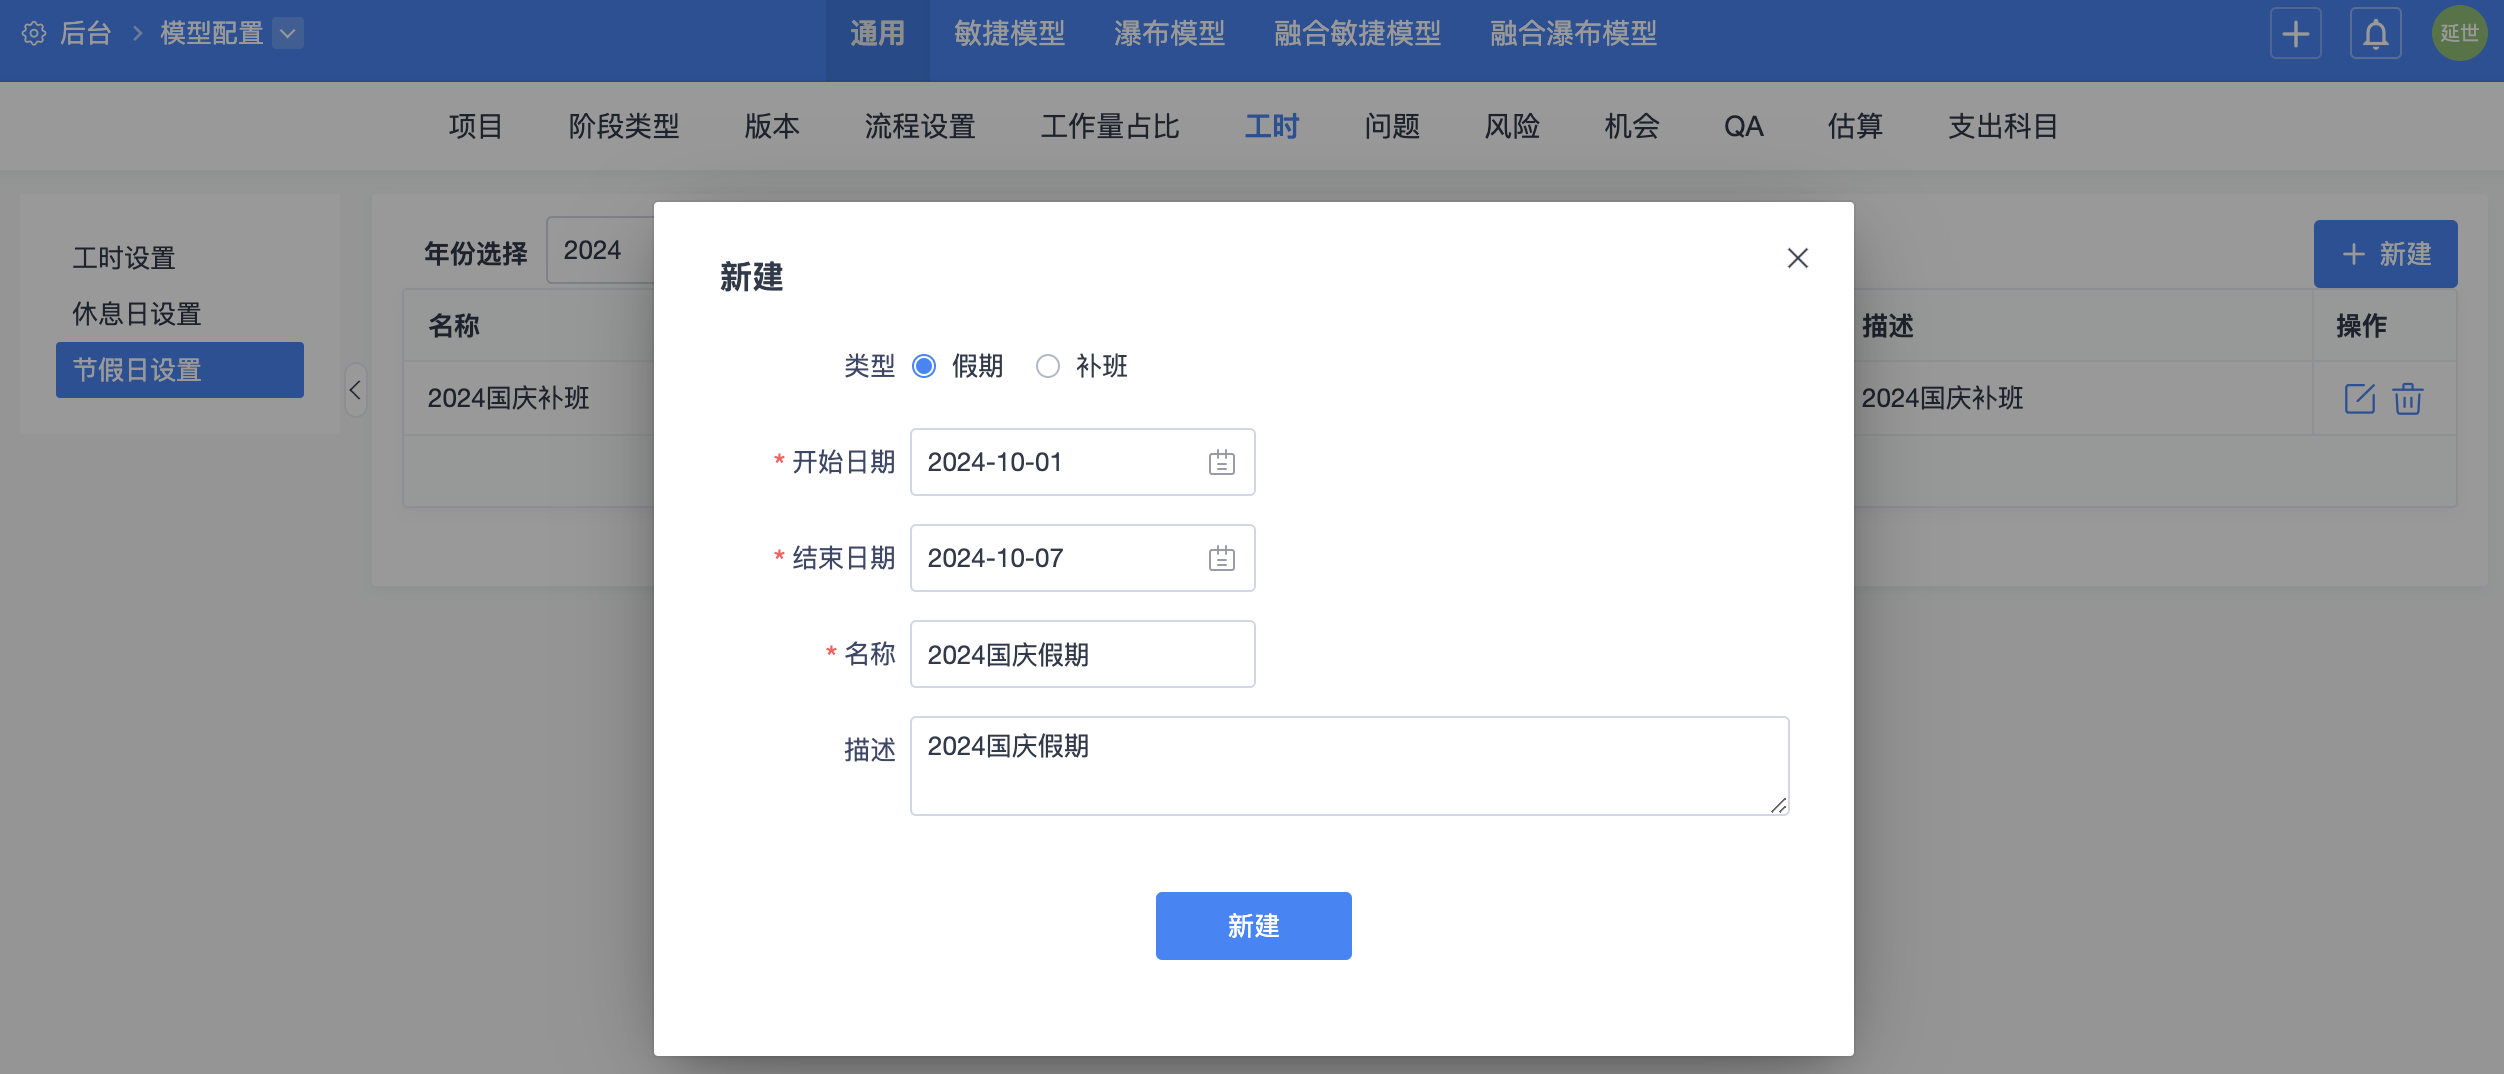Viewport: 2504px width, 1074px height.
Task: Click the edit icon for 2024国庆补班
Action: (2359, 399)
